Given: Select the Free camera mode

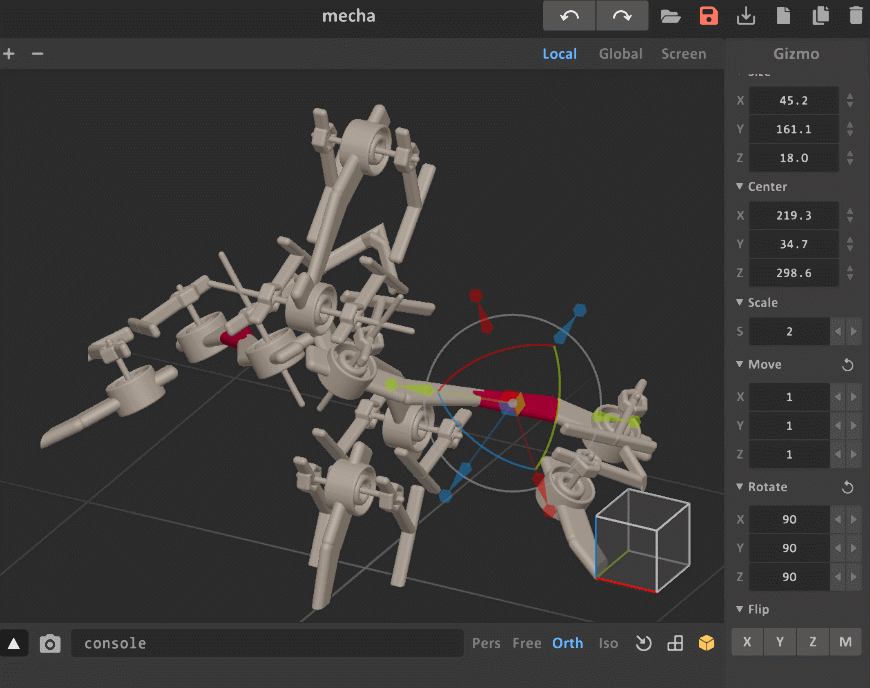Looking at the screenshot, I should point(527,643).
